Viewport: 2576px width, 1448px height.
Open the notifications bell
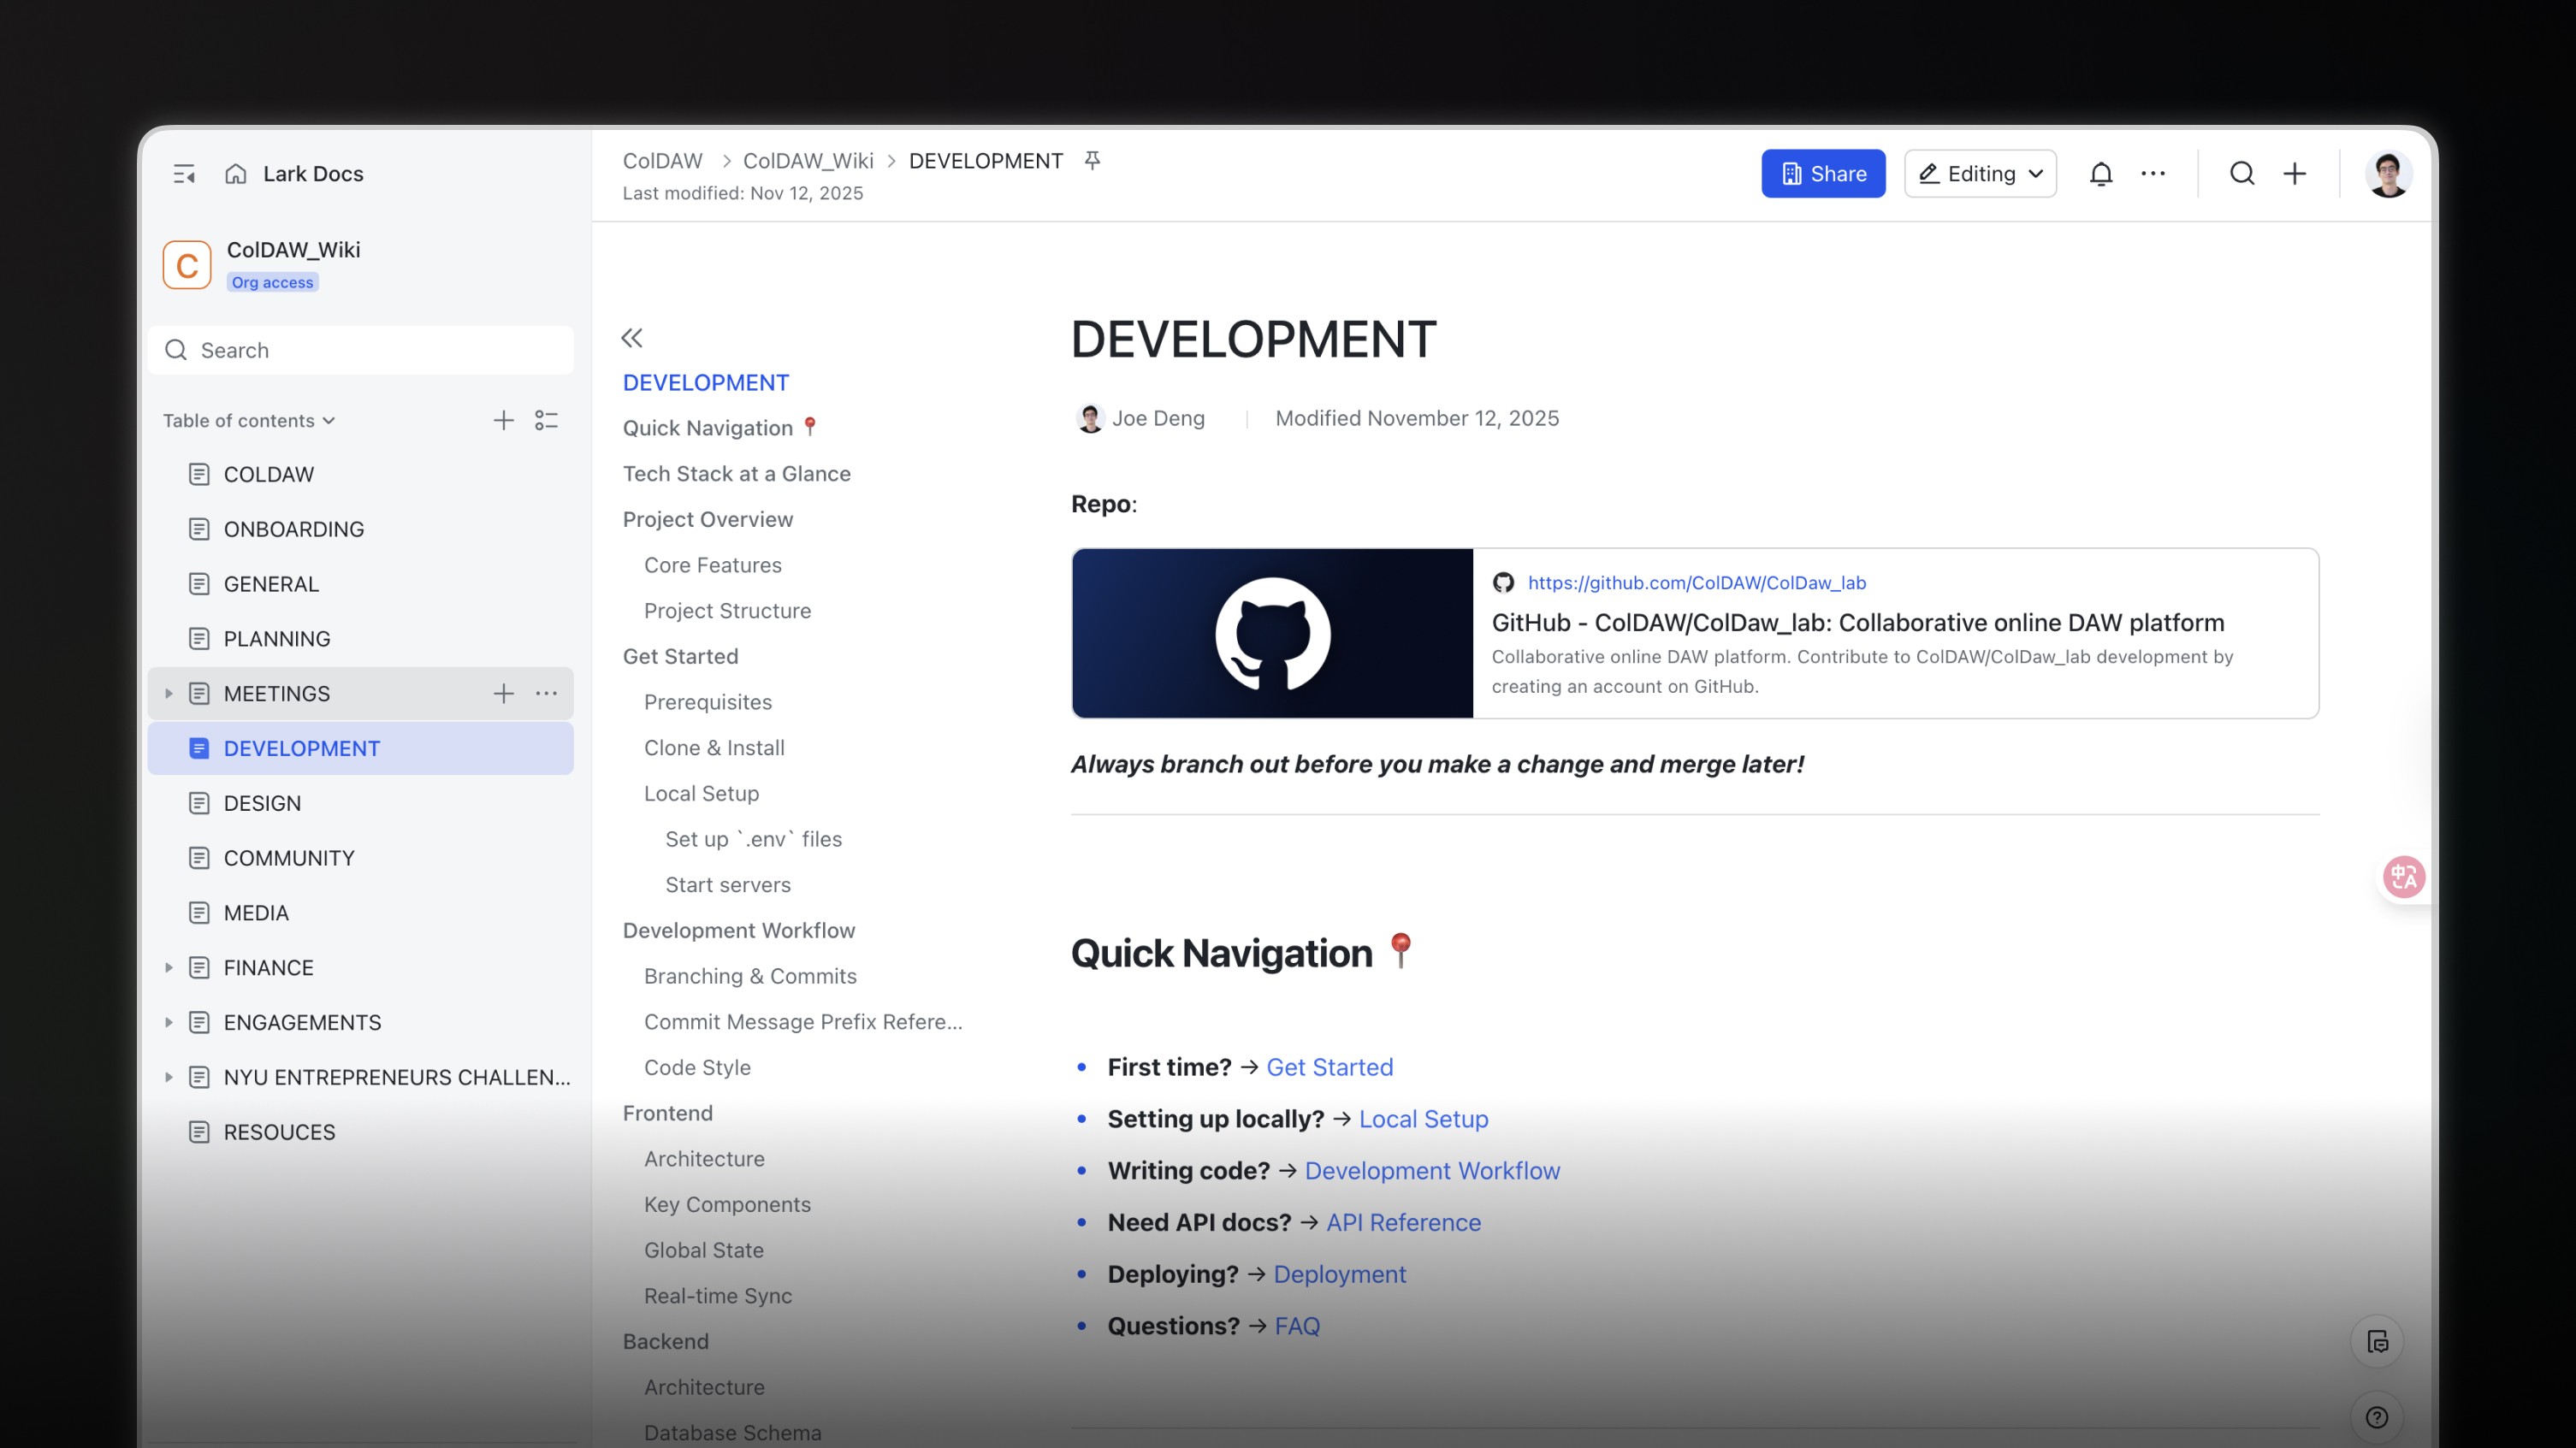2100,174
